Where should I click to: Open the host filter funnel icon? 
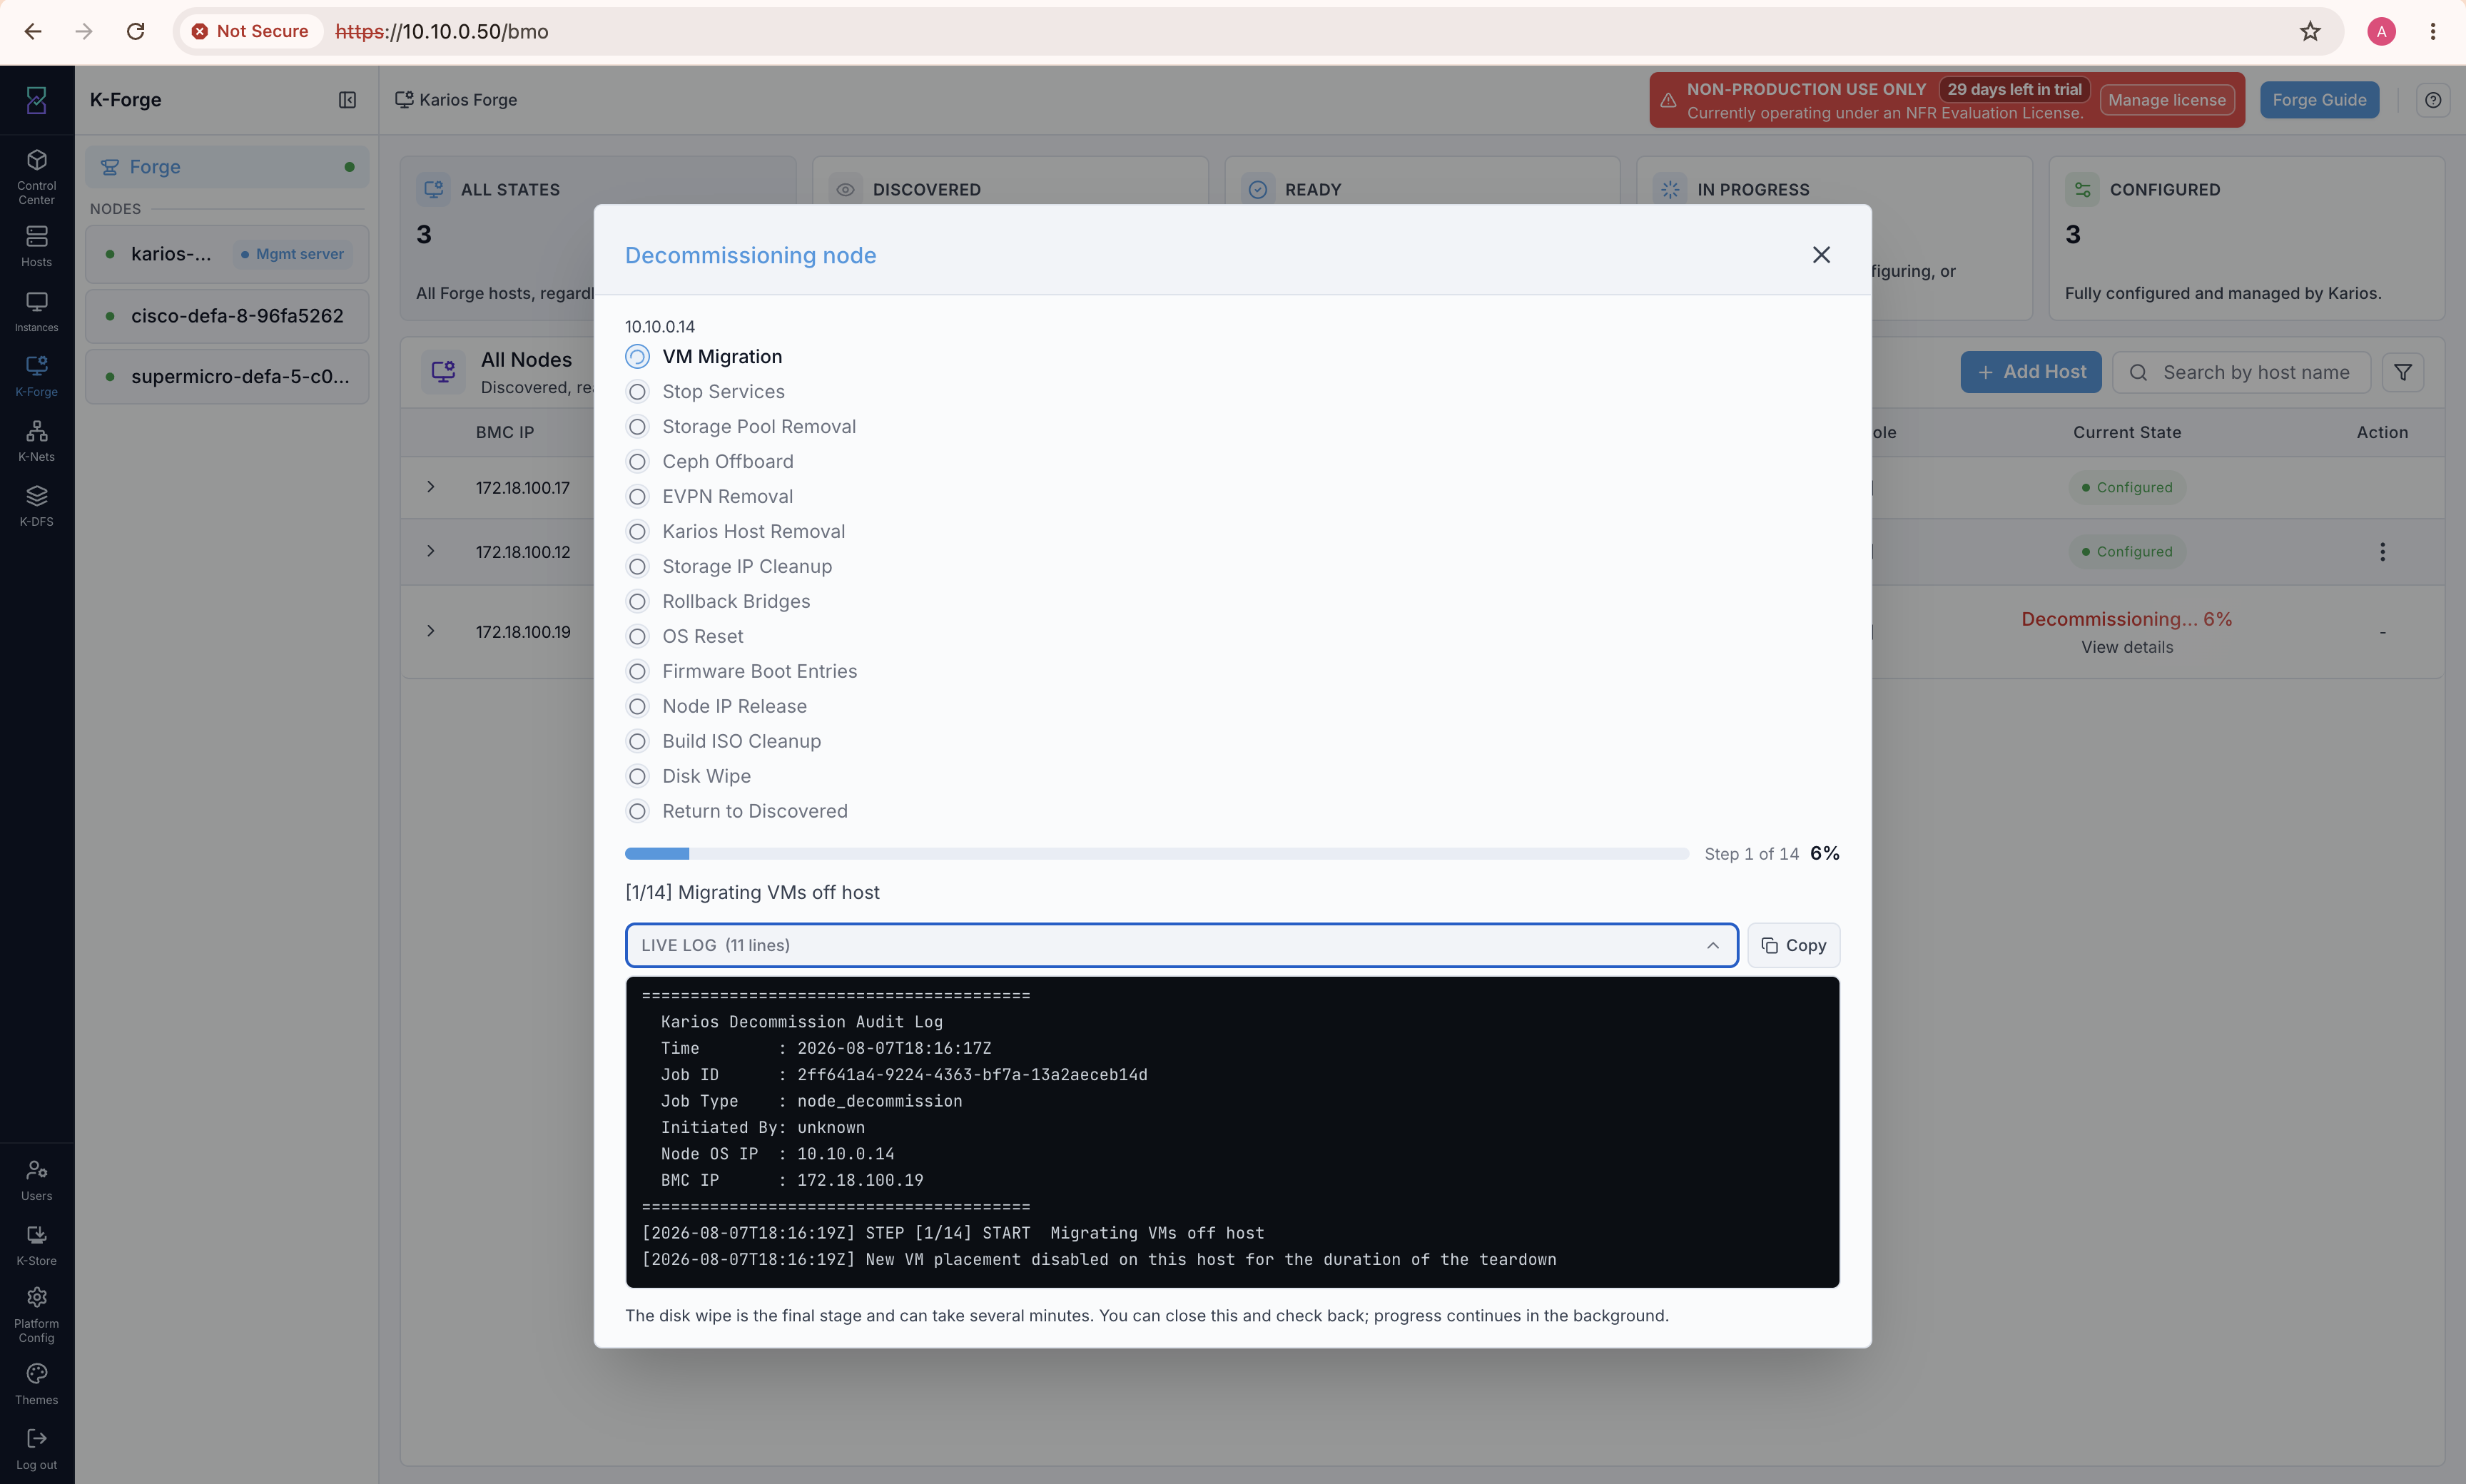tap(2403, 372)
